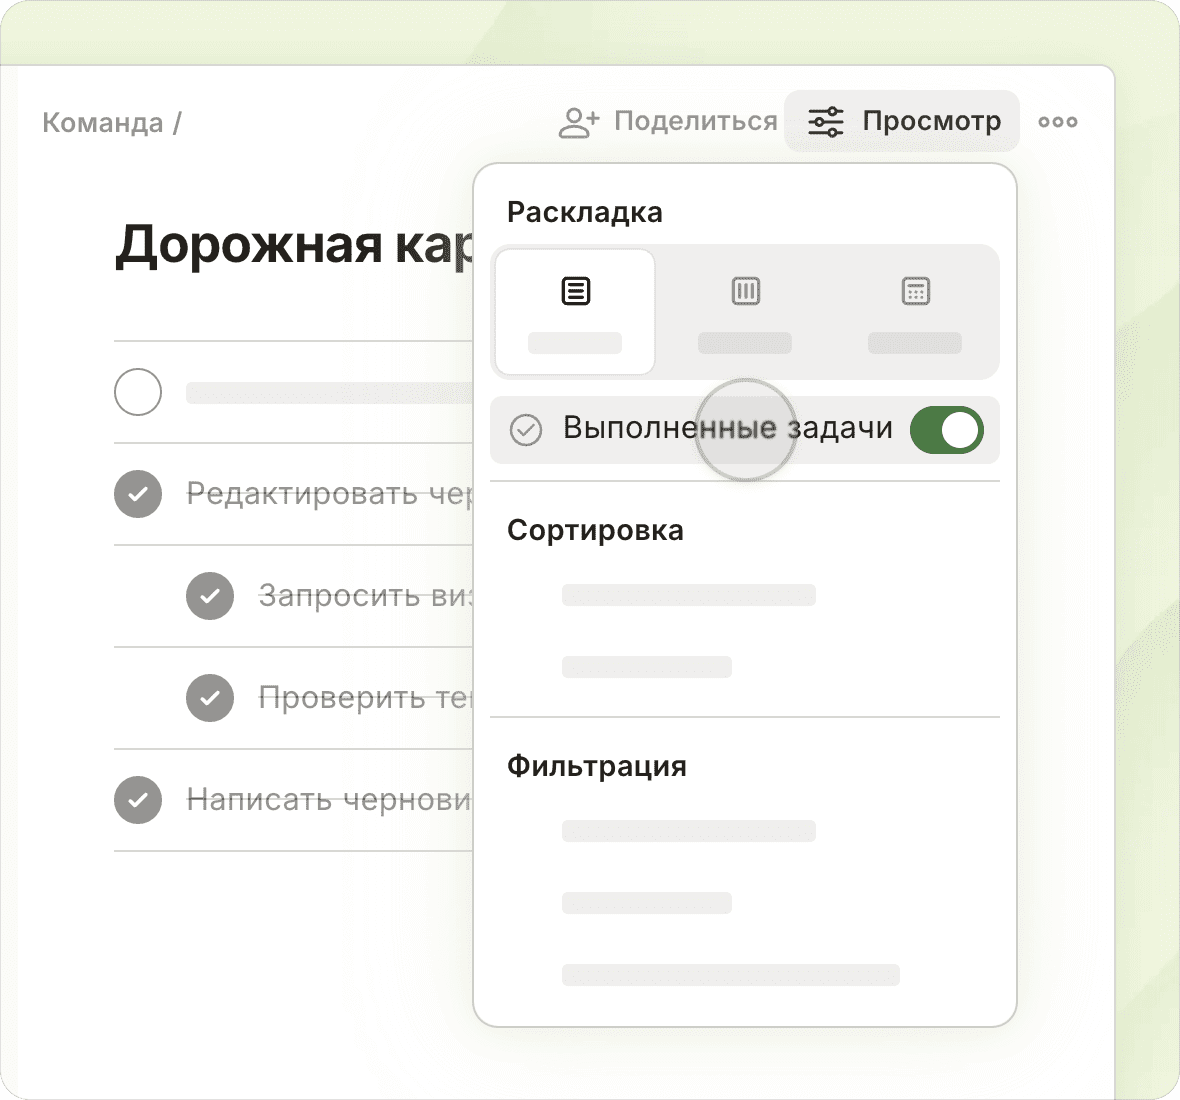
Task: Uncheck the Написать черновик task checkbox
Action: coord(138,800)
